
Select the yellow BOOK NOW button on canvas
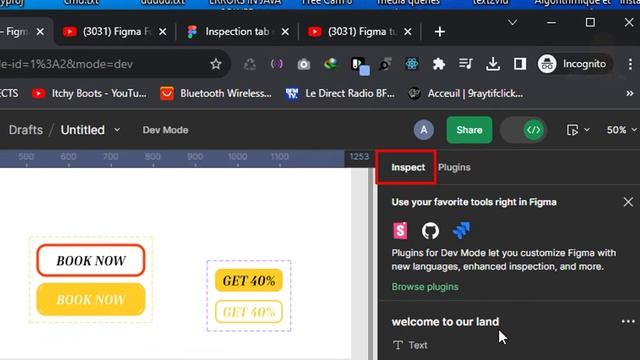(91, 300)
